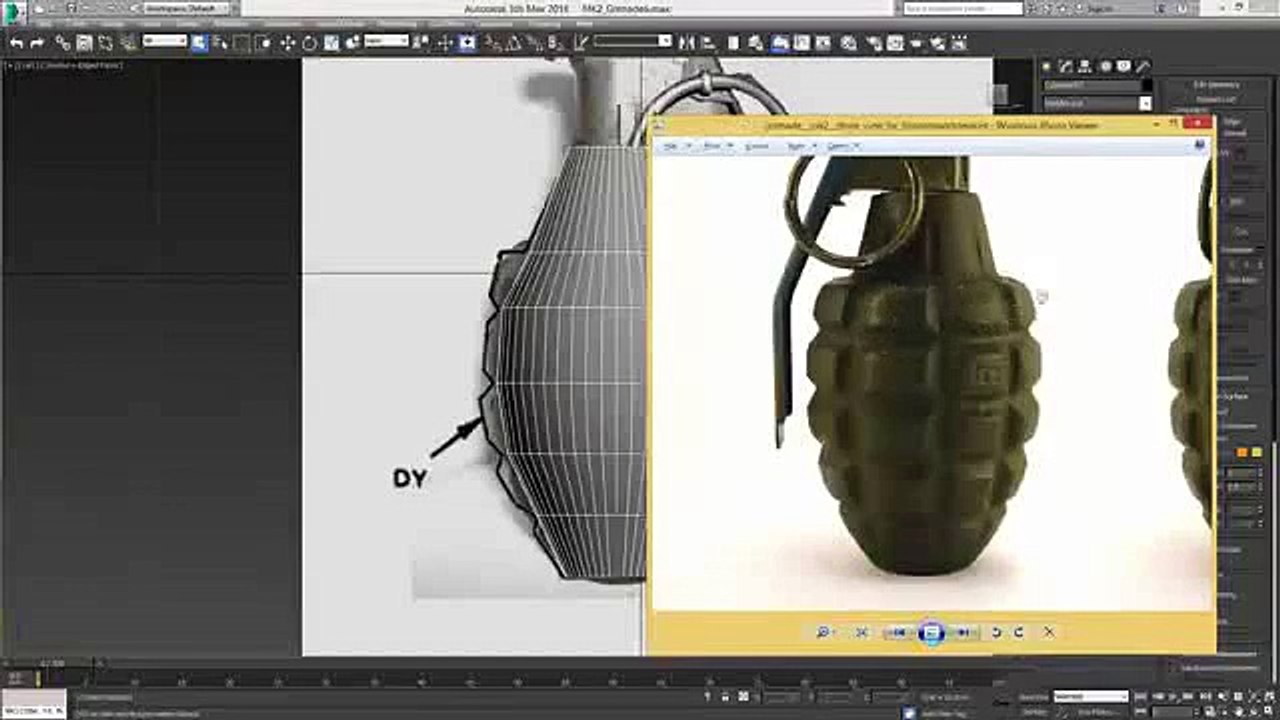Click Photo Viewer zoom magnifier icon
The image size is (1280, 720).
[x=823, y=632]
